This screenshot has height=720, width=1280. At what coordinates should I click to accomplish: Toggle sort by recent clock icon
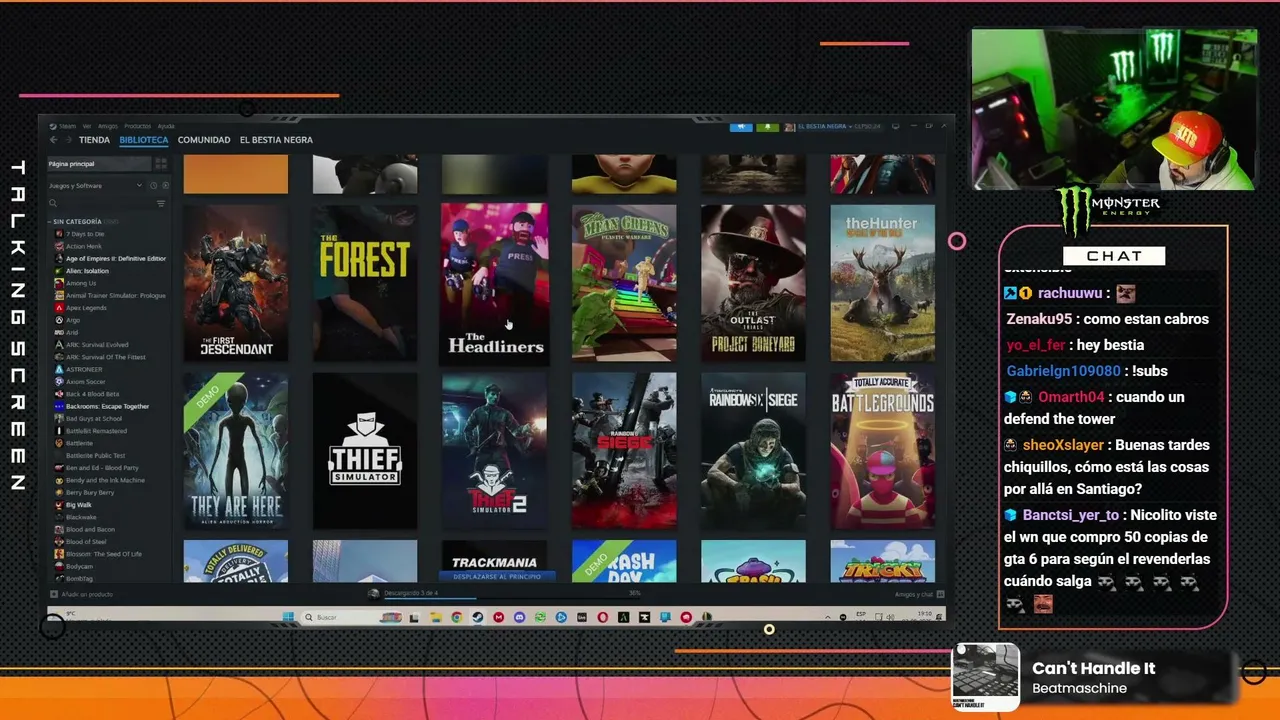coord(153,186)
